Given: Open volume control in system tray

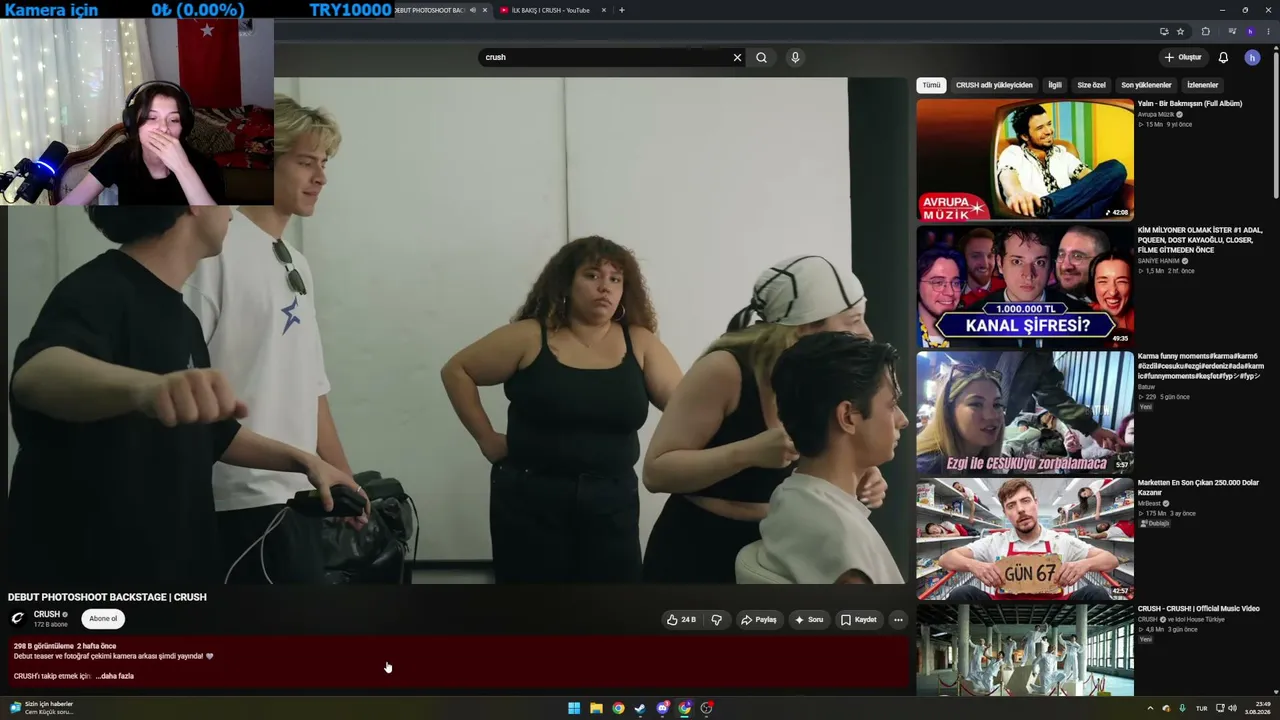Looking at the screenshot, I should [1232, 708].
